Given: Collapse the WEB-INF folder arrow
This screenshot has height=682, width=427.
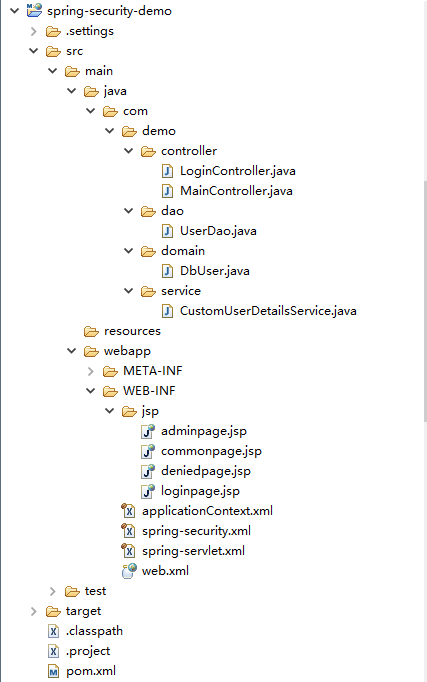Looking at the screenshot, I should (x=91, y=391).
